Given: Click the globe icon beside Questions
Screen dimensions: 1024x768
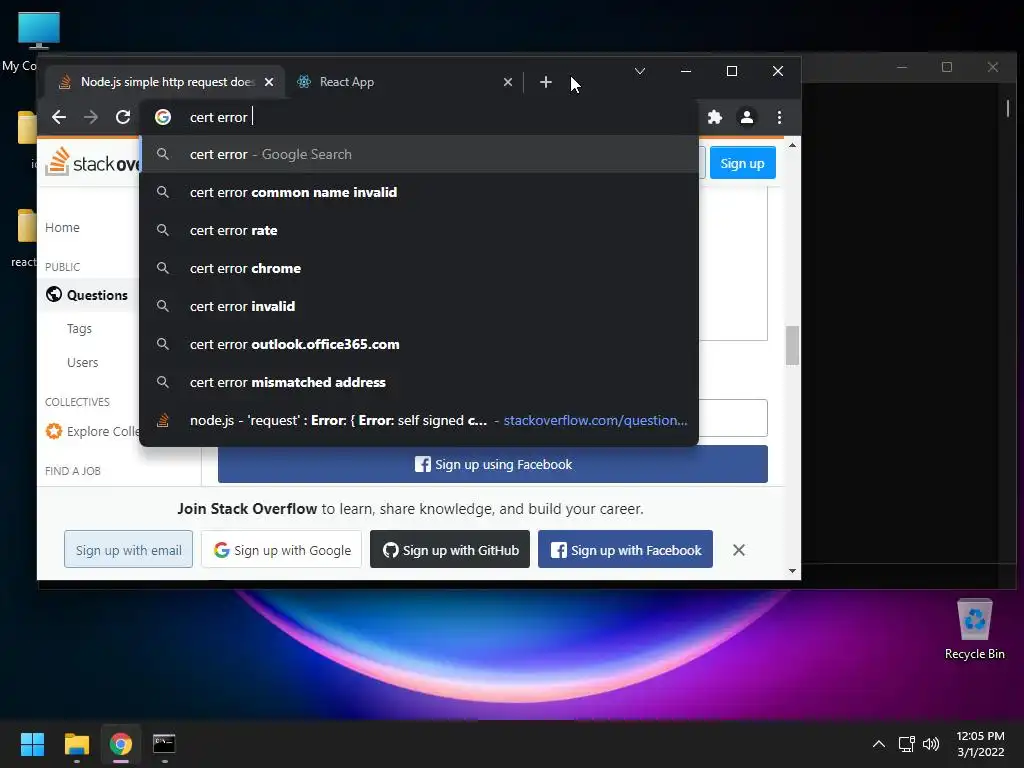Looking at the screenshot, I should (x=54, y=295).
